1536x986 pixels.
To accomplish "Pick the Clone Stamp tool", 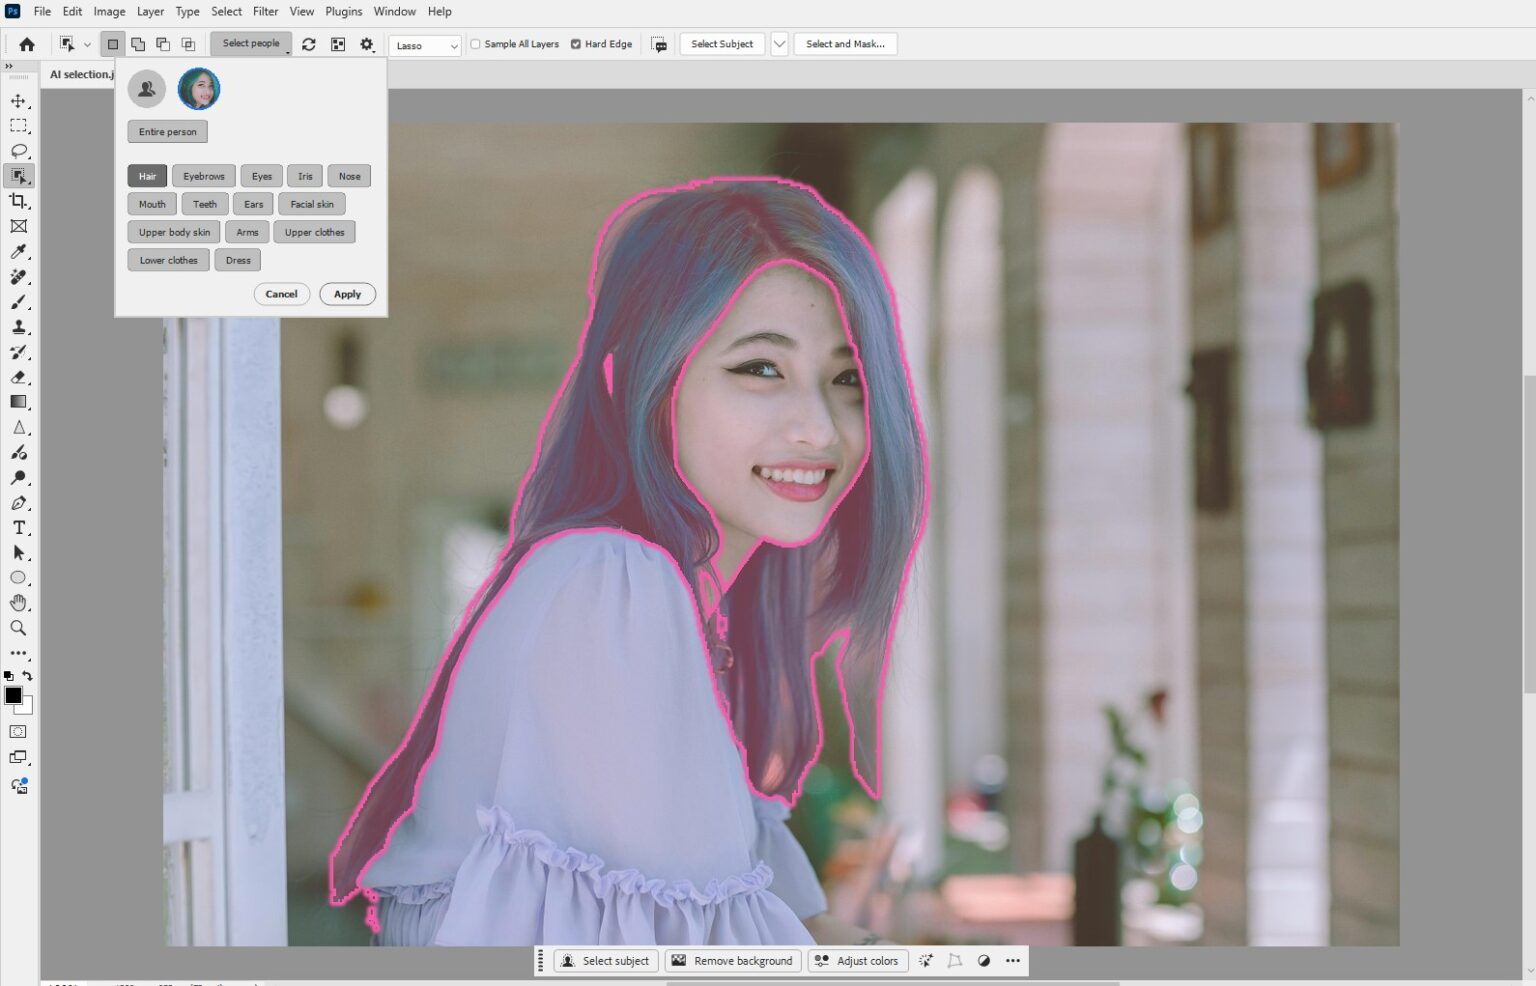I will 18,327.
